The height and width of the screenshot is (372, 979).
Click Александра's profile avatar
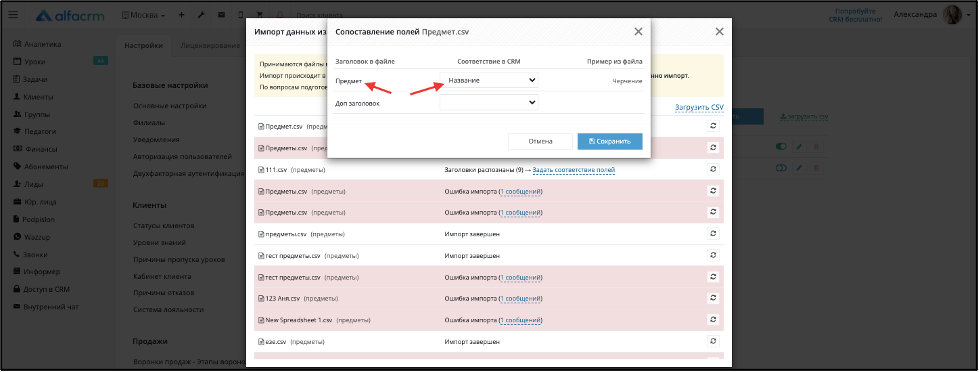(x=952, y=15)
